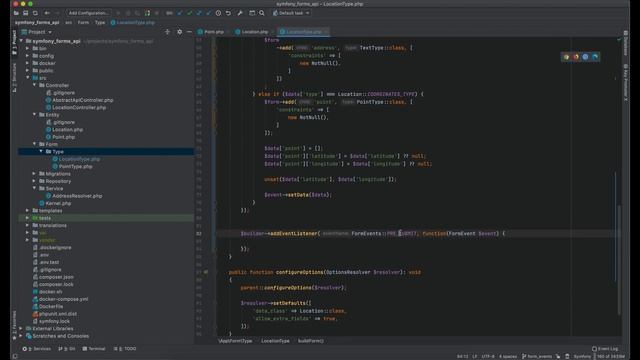
Task: Click the green VCS commit checkmark icon
Action: (x=189, y=13)
